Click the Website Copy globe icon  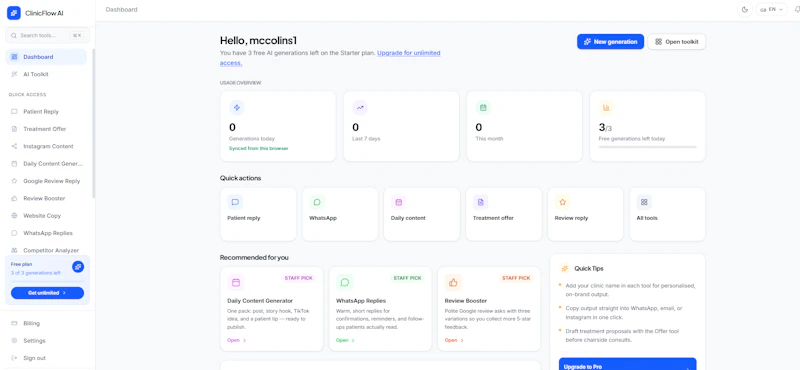tap(14, 215)
